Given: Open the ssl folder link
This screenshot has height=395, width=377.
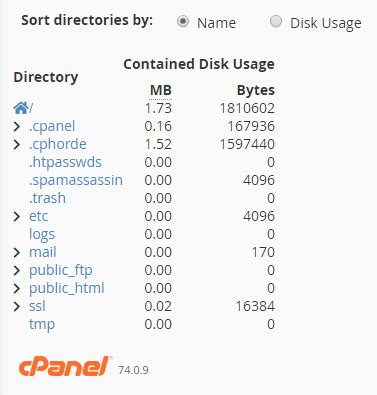Looking at the screenshot, I should [x=37, y=306].
